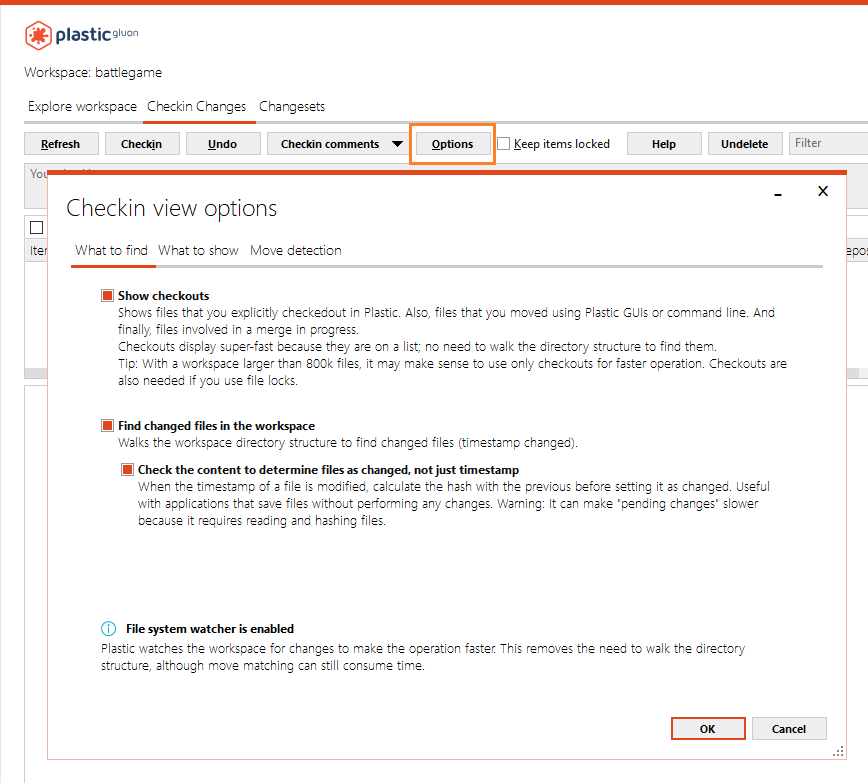Click the dialog resize grip corner

(x=838, y=751)
